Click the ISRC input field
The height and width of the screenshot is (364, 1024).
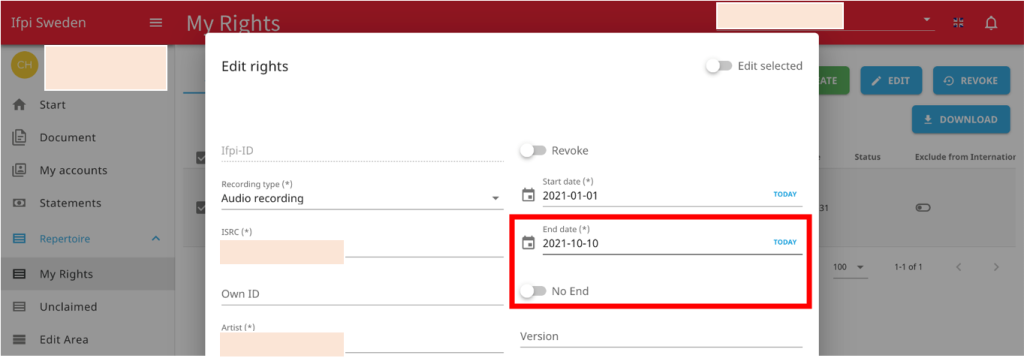362,248
